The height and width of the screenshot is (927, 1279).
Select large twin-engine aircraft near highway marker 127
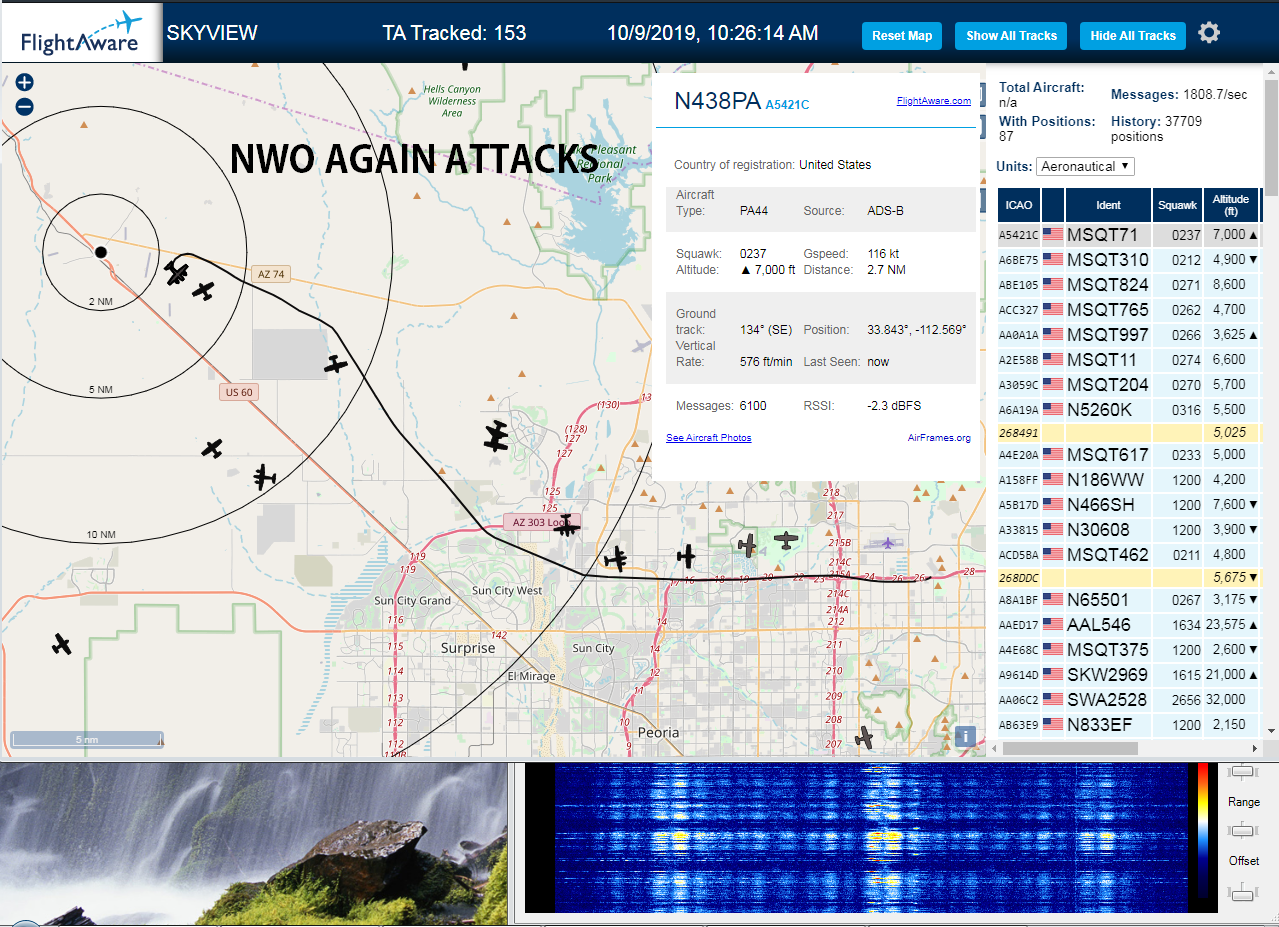tap(497, 436)
